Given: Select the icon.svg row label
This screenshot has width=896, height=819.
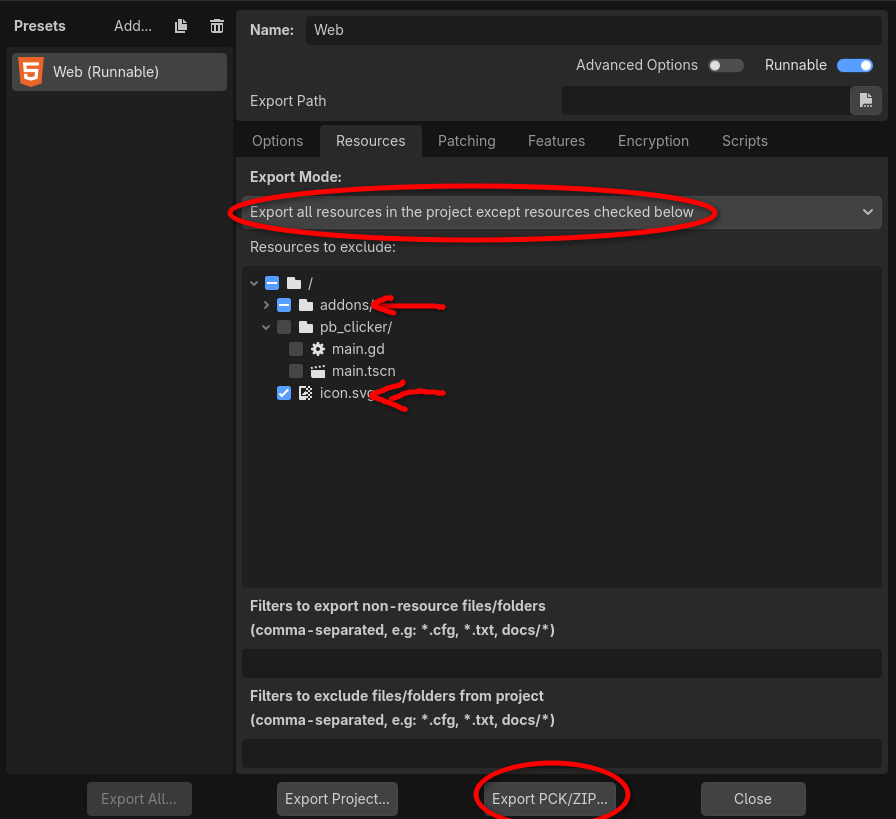Looking at the screenshot, I should coord(346,393).
